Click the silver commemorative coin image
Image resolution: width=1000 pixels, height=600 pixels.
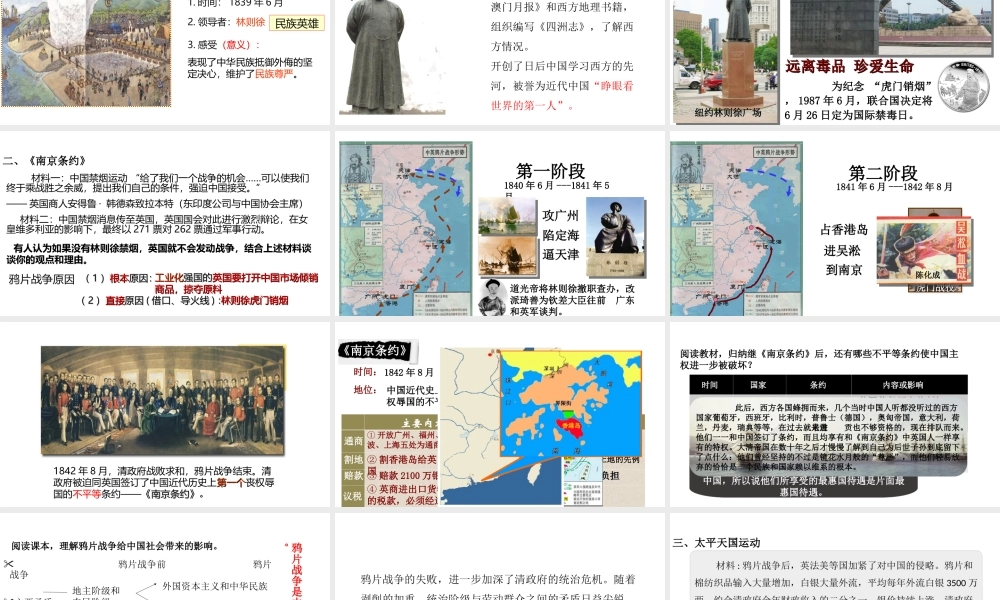pos(963,87)
